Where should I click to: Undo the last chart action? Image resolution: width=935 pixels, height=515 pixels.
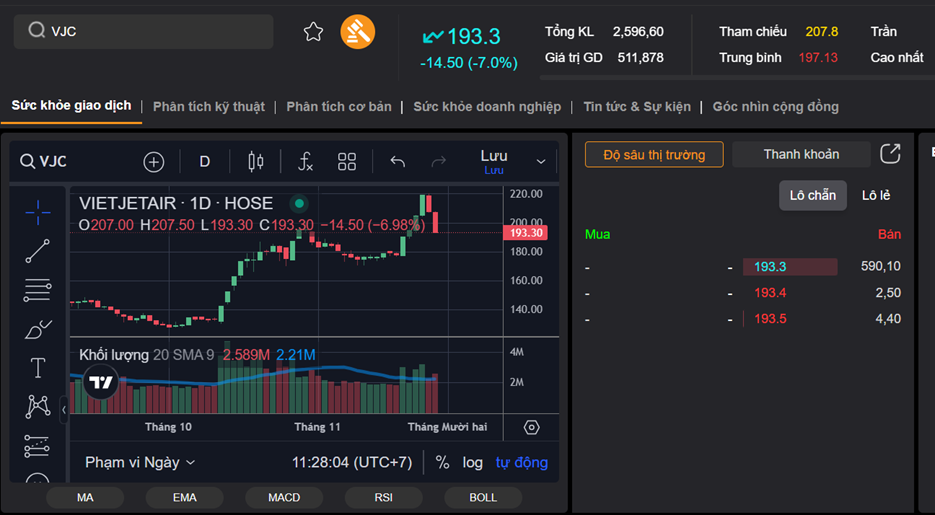coord(397,162)
